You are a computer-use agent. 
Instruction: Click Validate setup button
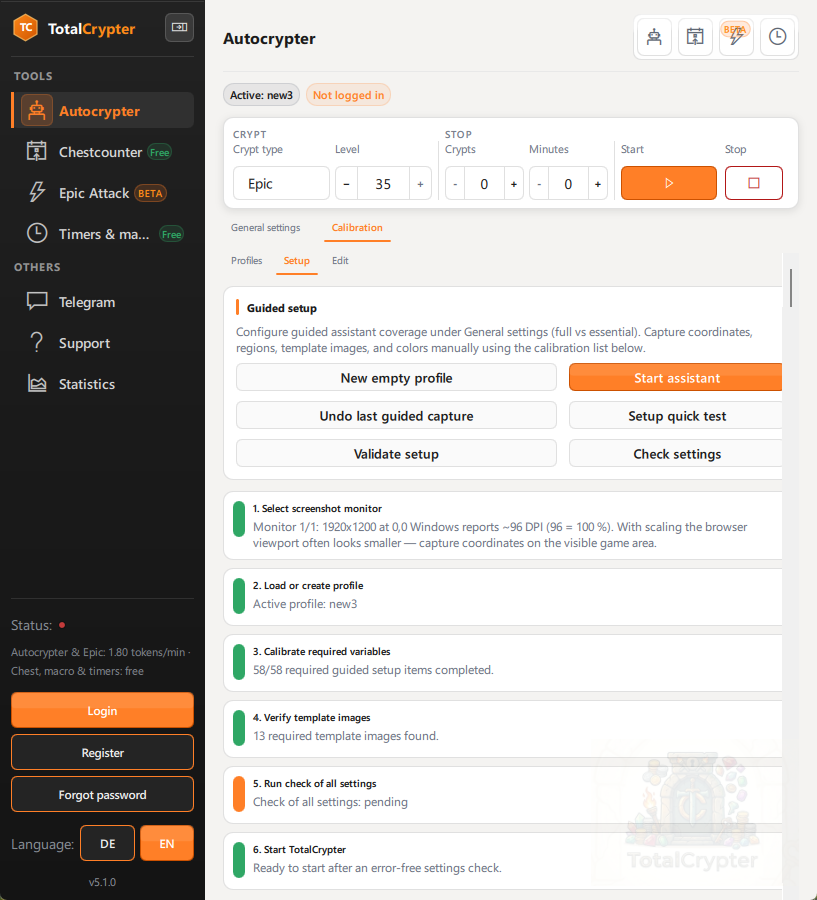click(396, 453)
